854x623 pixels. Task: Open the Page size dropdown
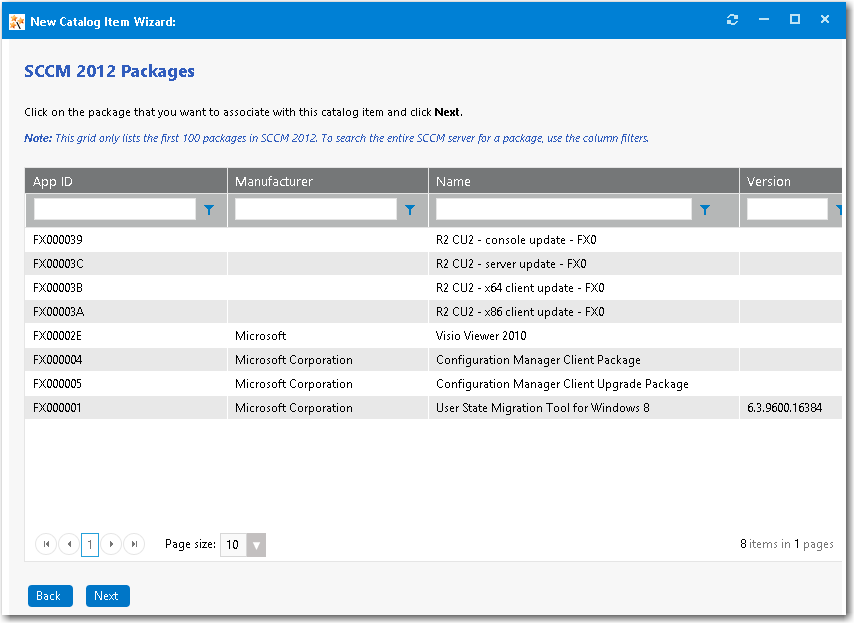tap(256, 544)
